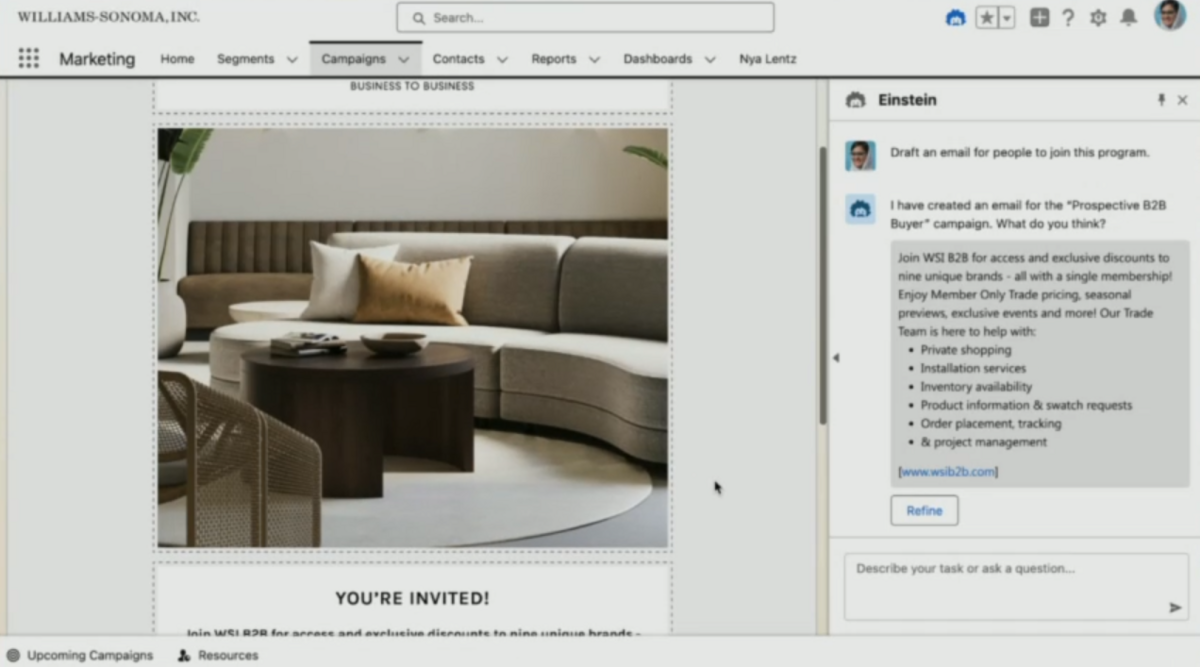Image resolution: width=1200 pixels, height=667 pixels.
Task: Click the 'I have created an email' reply
Action: 1028,214
